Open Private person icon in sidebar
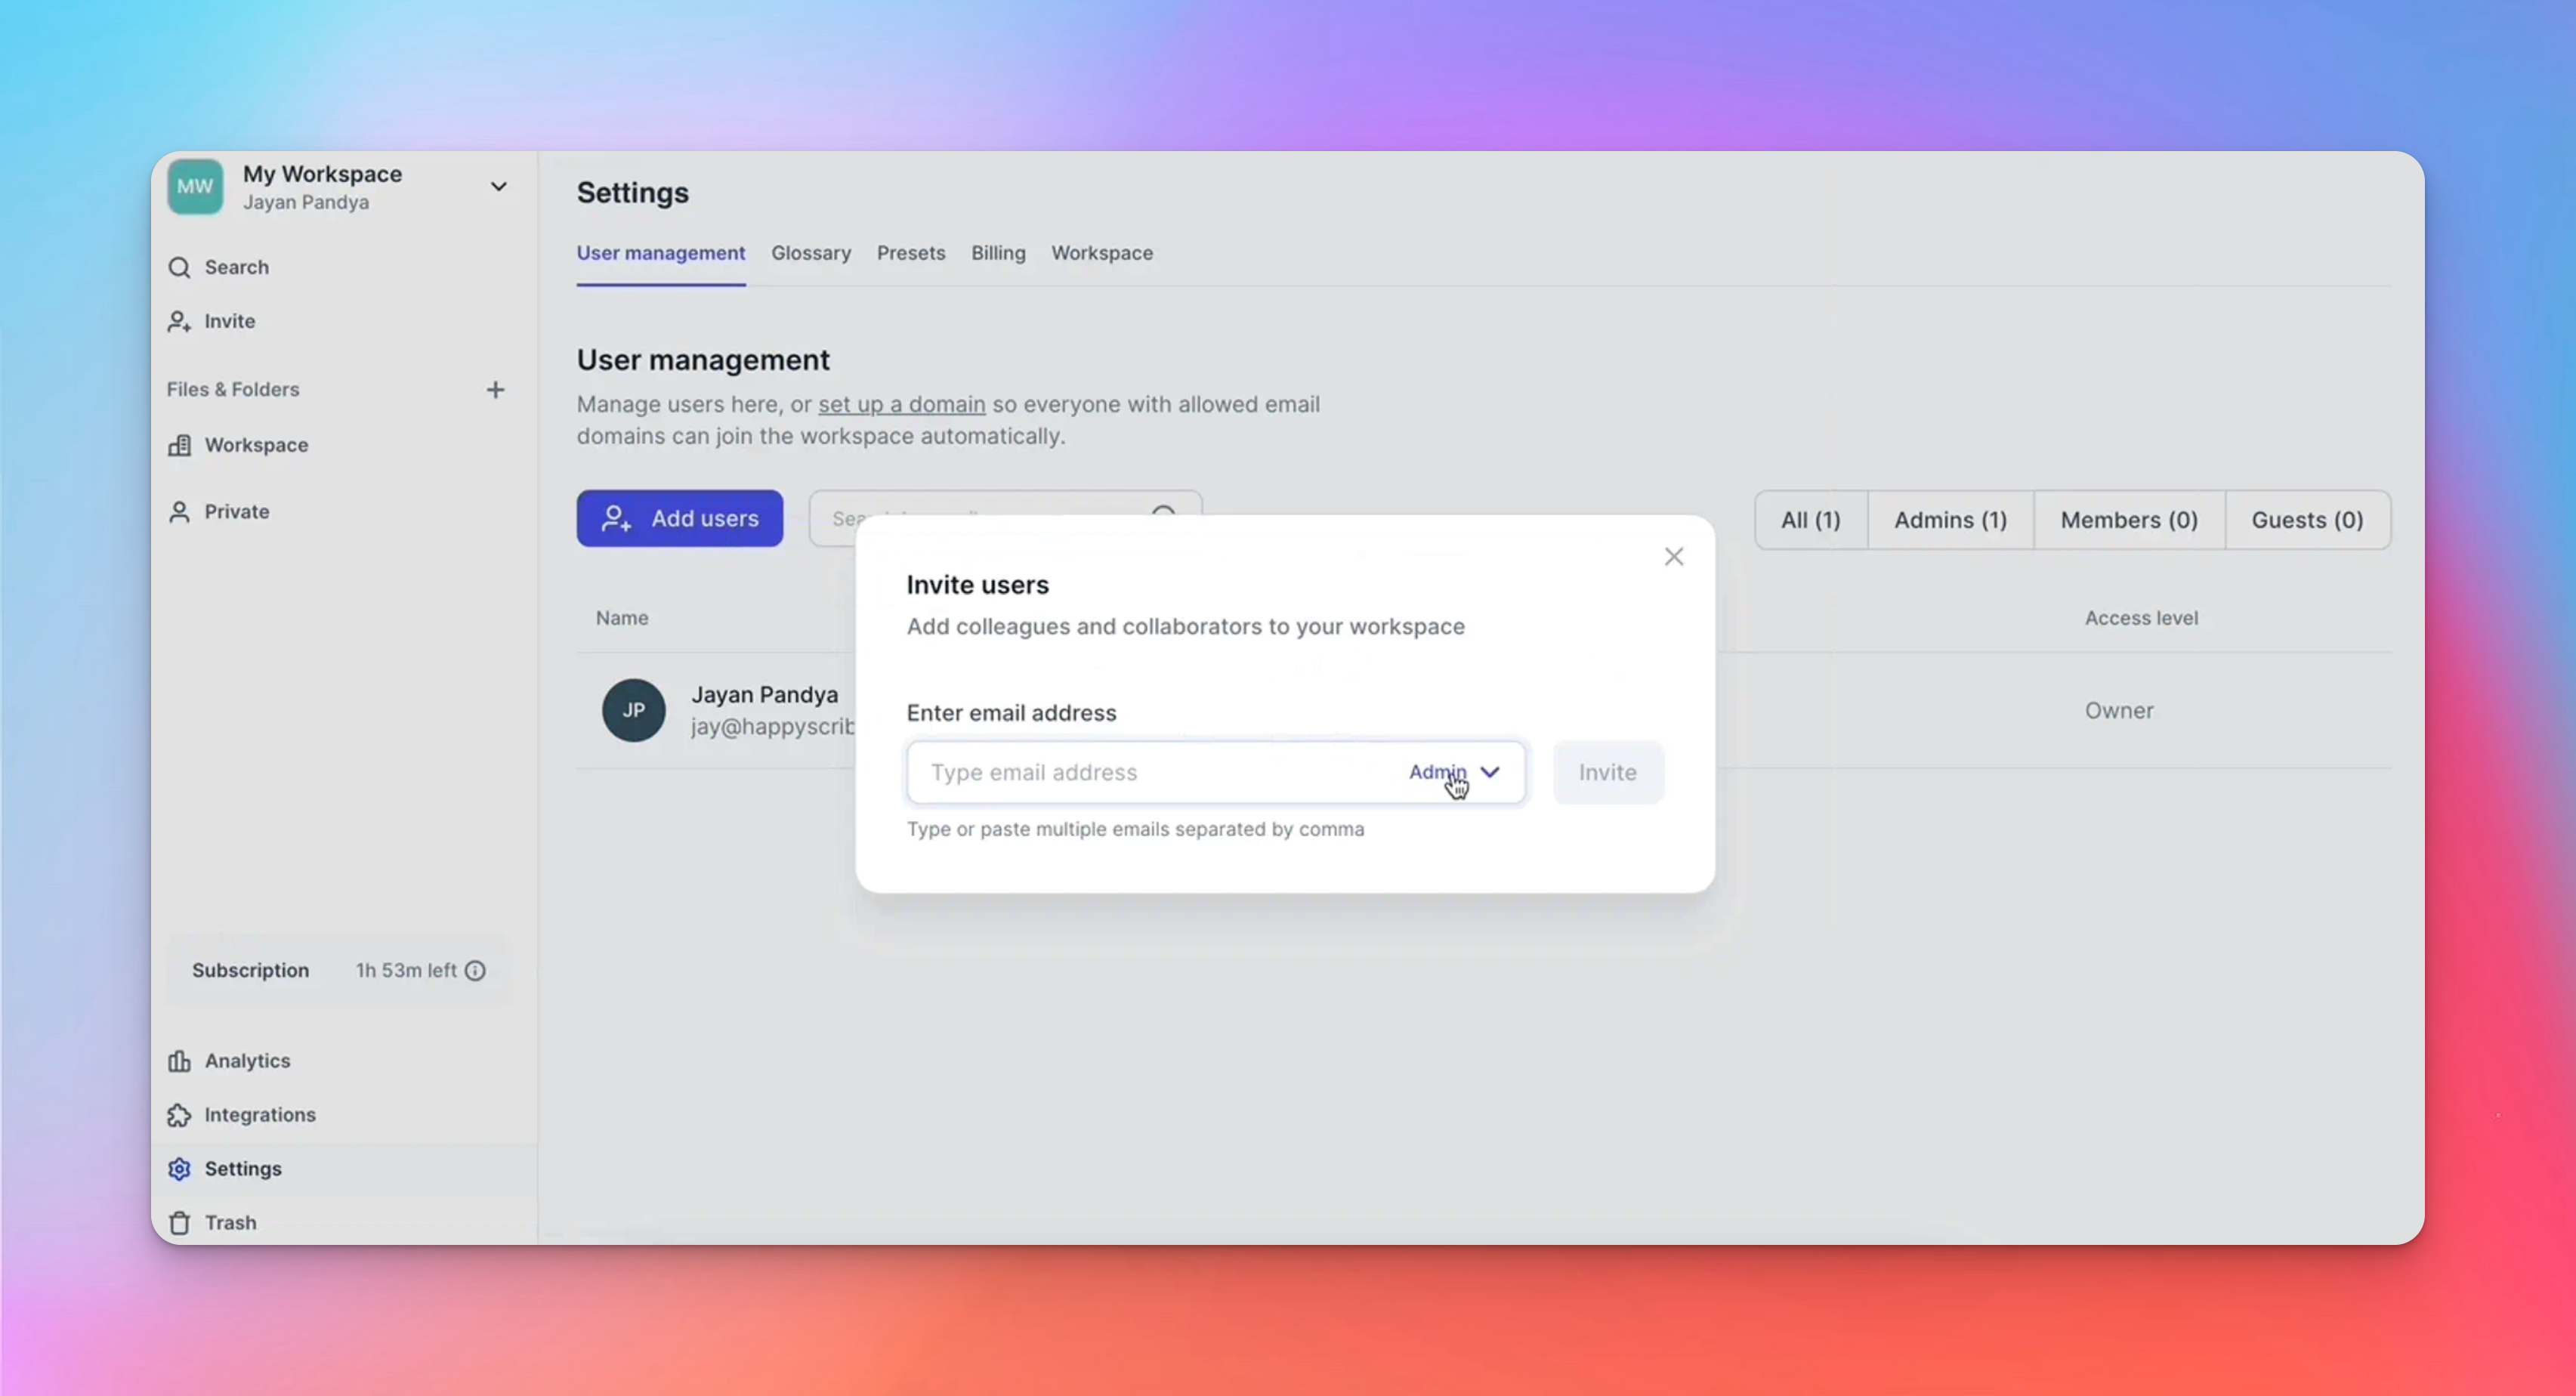2576x1396 pixels. point(179,512)
